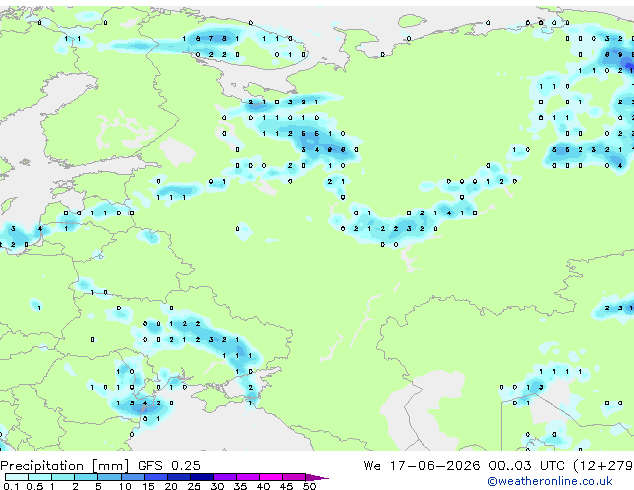Click the 'GFS 0.25' model label
Image resolution: width=634 pixels, height=490 pixels.
169,466
